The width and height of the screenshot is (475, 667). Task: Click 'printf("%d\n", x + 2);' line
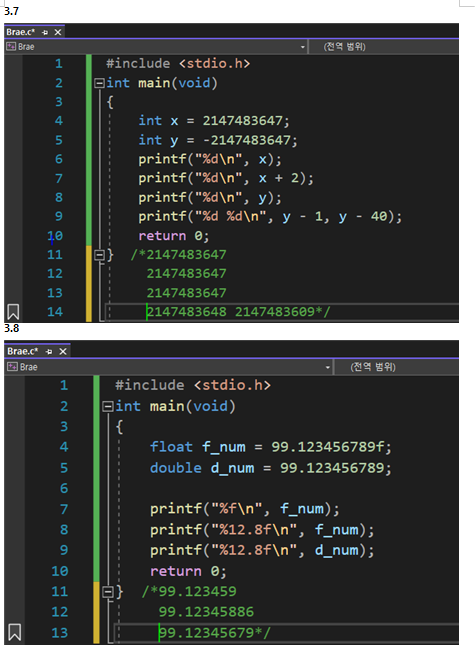pyautogui.click(x=226, y=178)
